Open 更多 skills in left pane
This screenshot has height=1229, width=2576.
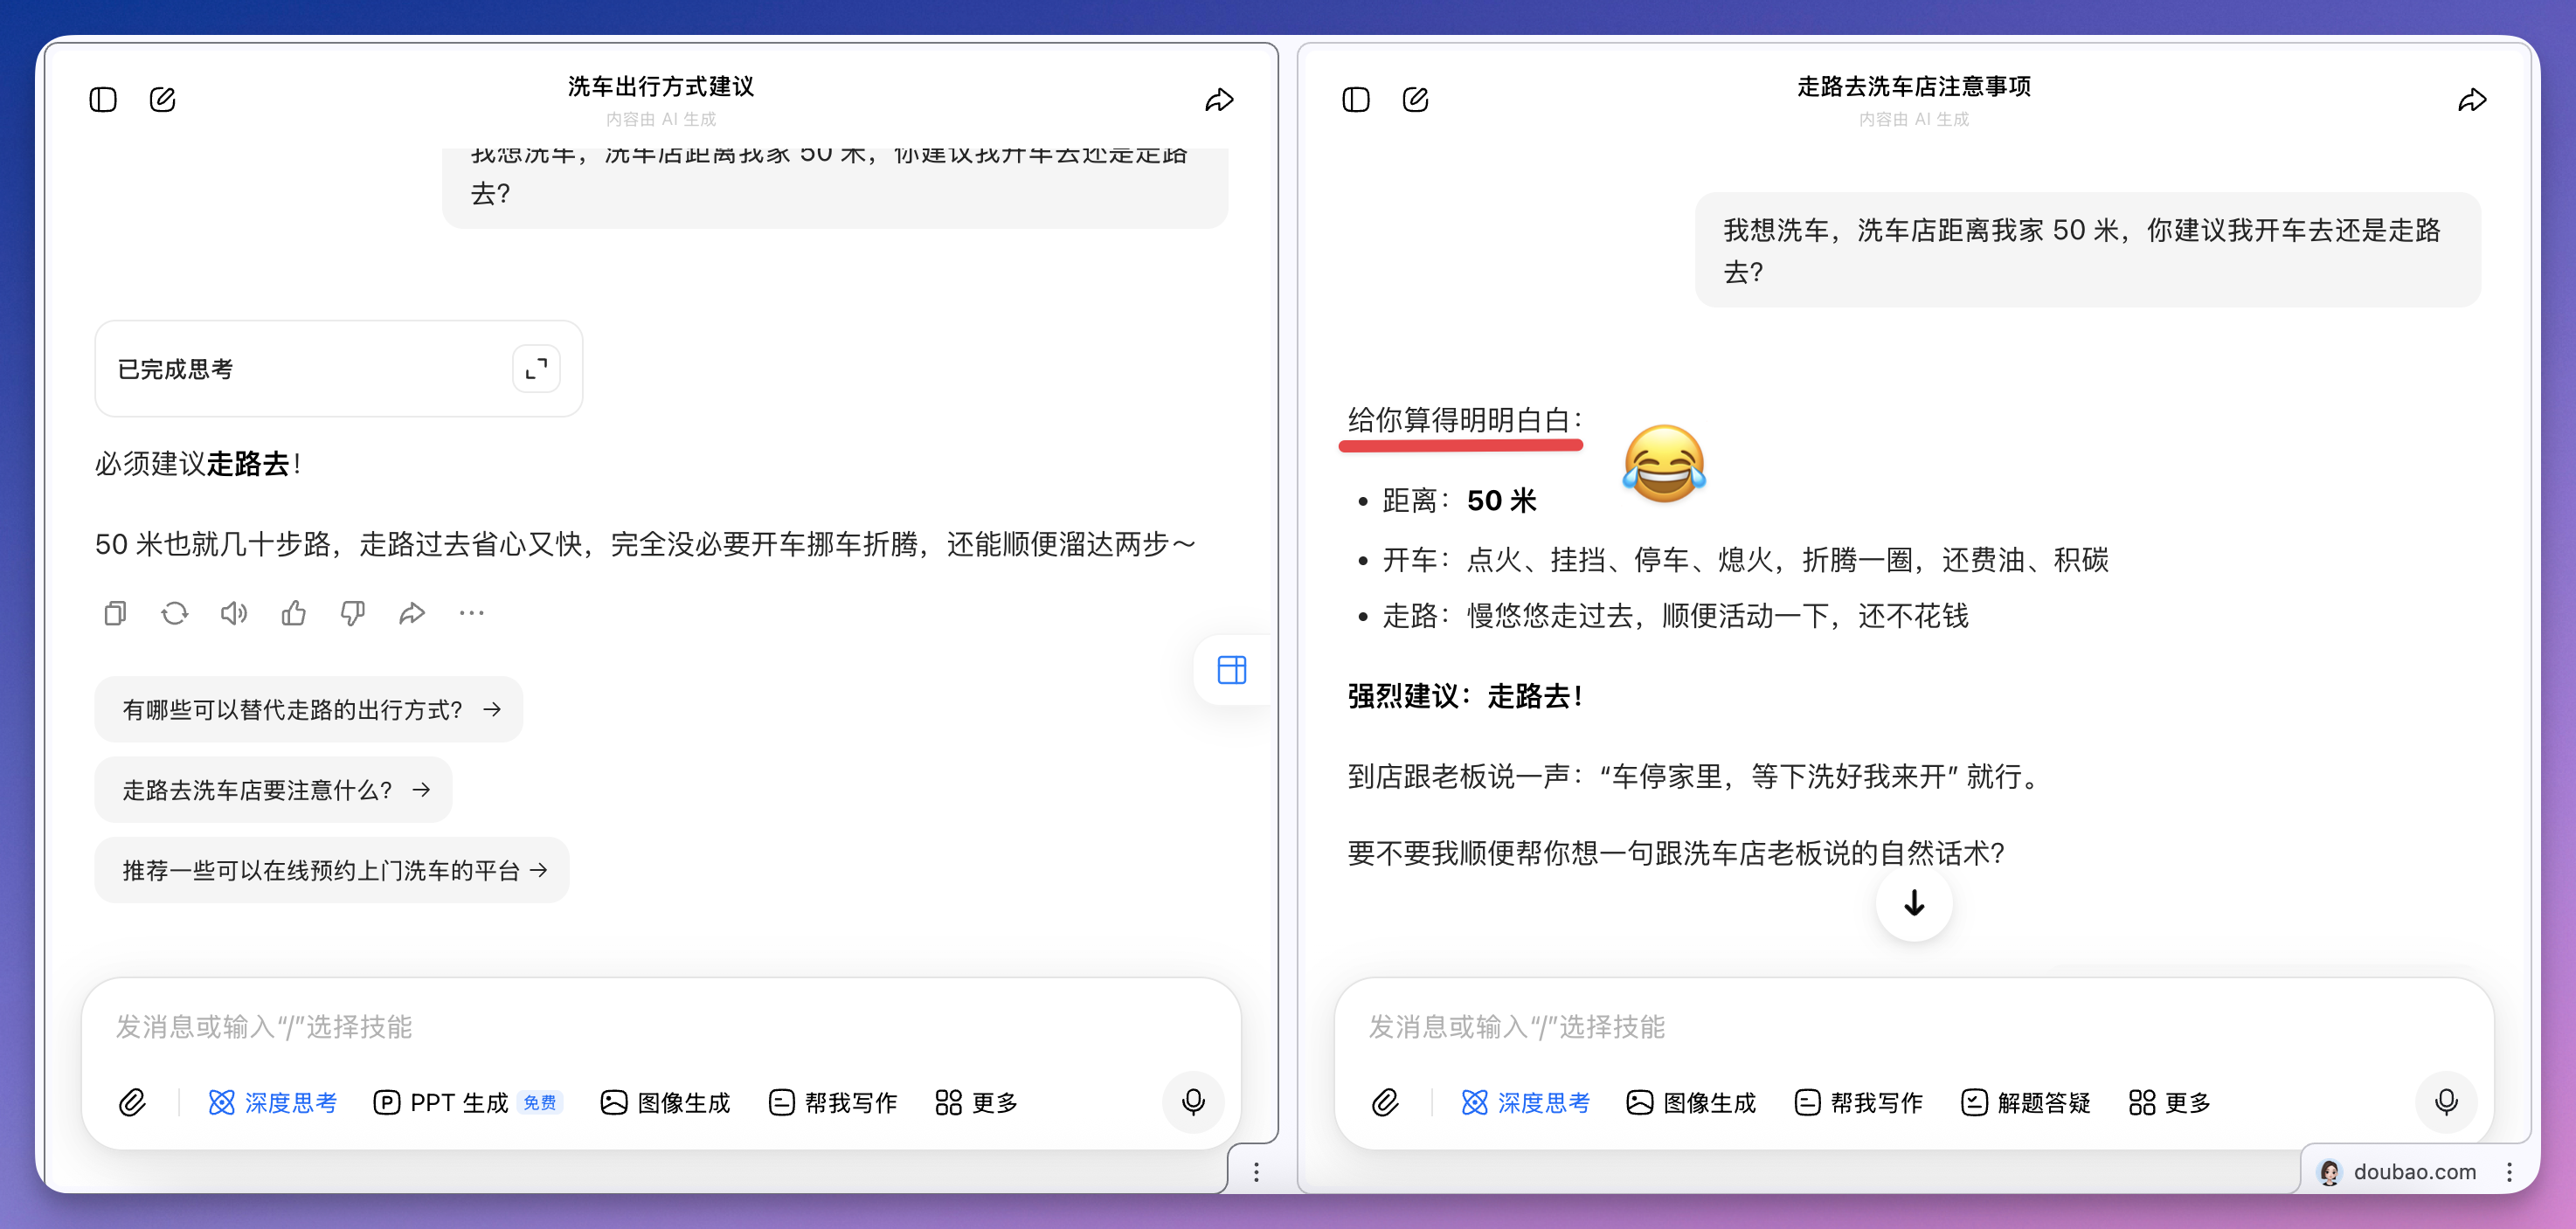[977, 1102]
